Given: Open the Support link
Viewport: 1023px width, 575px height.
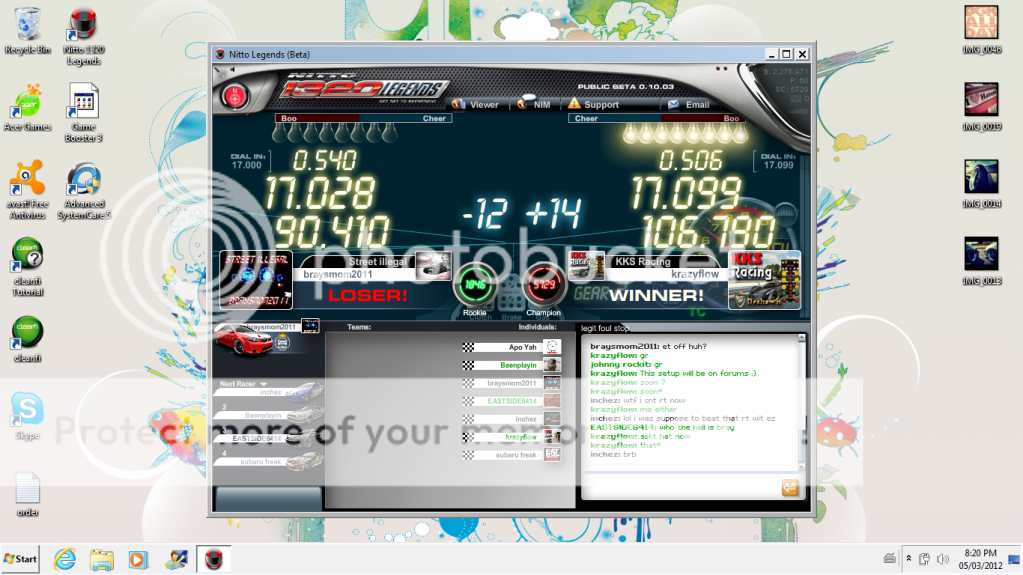Looking at the screenshot, I should (594, 104).
